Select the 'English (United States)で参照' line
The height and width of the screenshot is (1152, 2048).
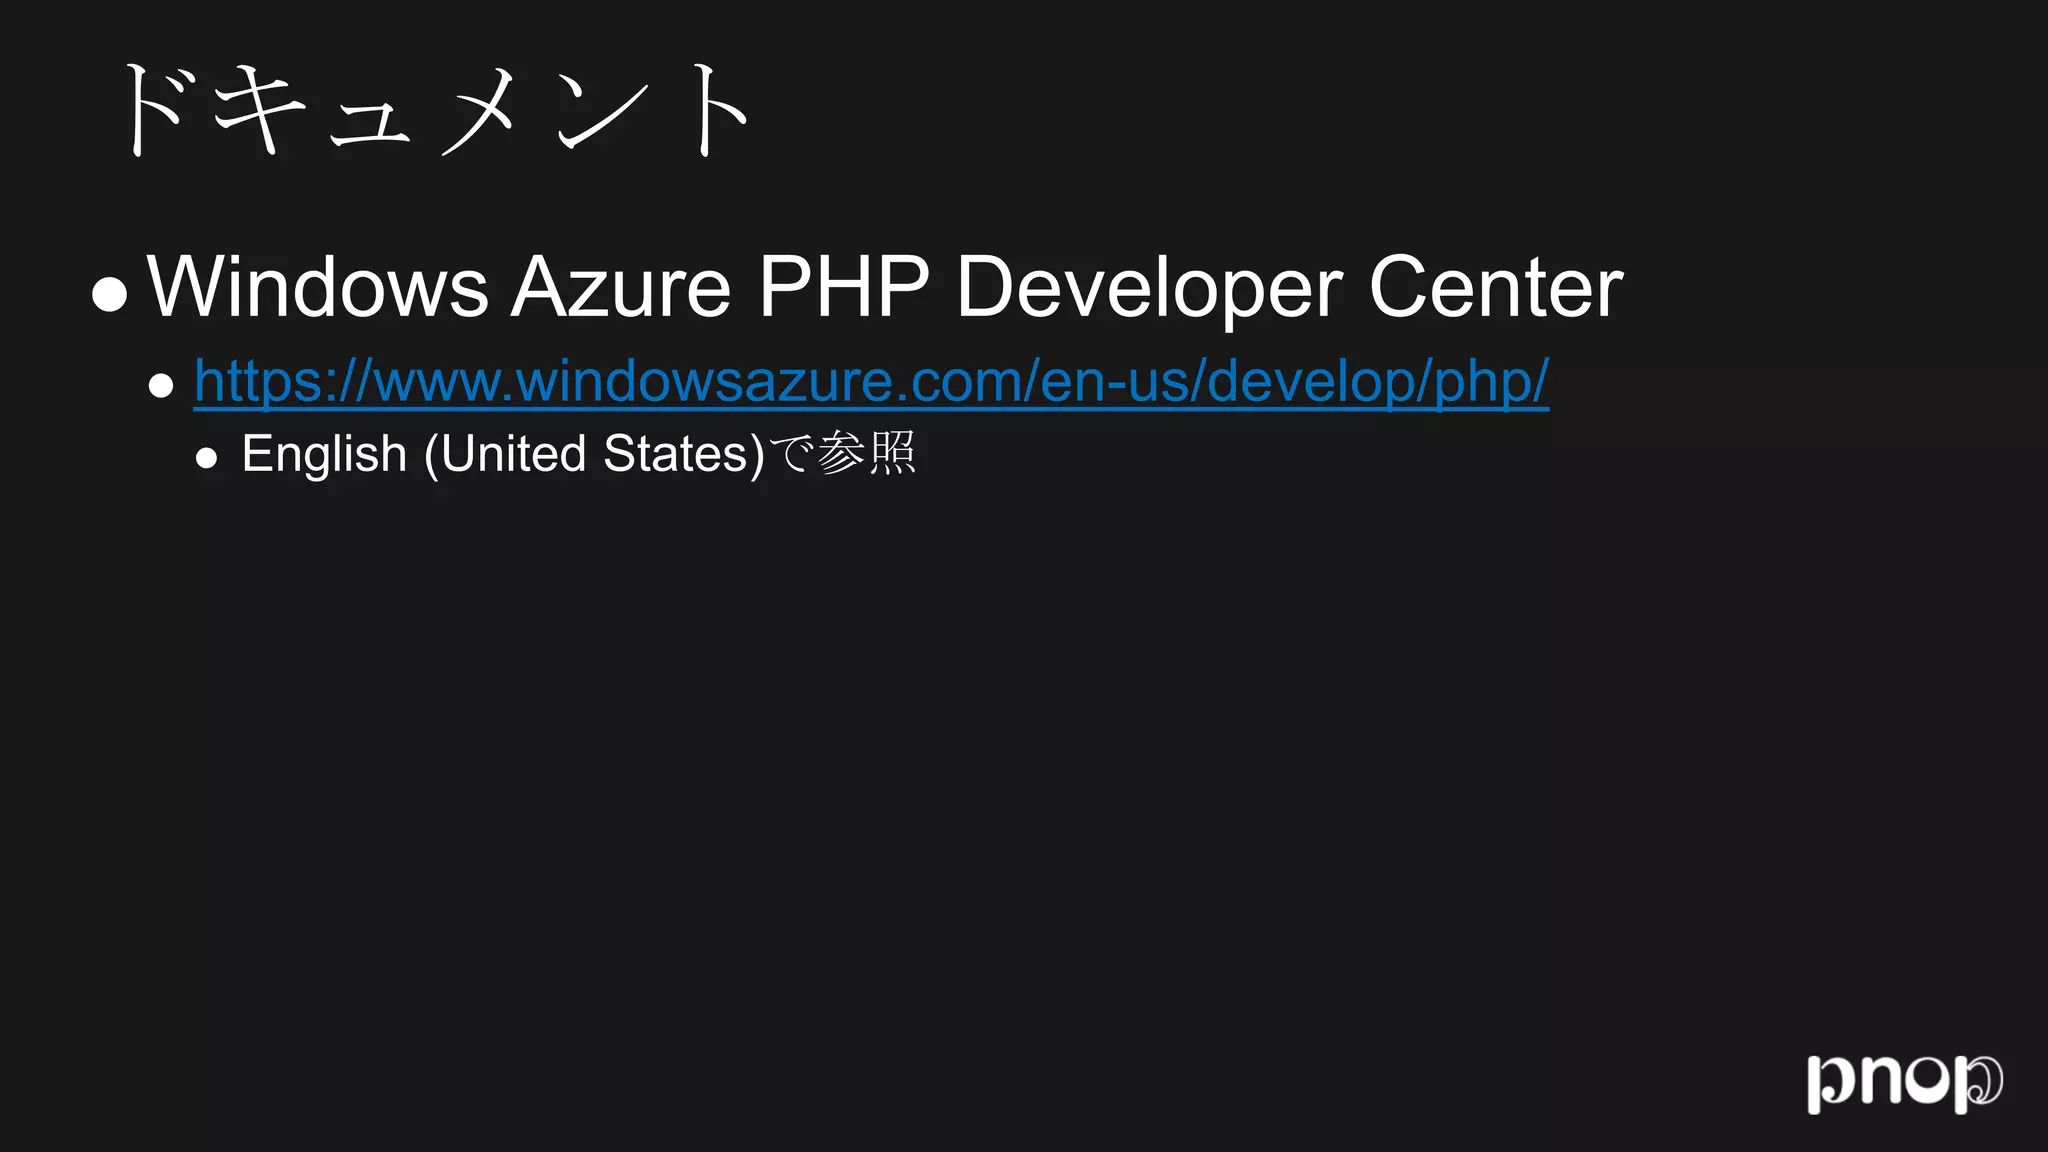(x=578, y=454)
